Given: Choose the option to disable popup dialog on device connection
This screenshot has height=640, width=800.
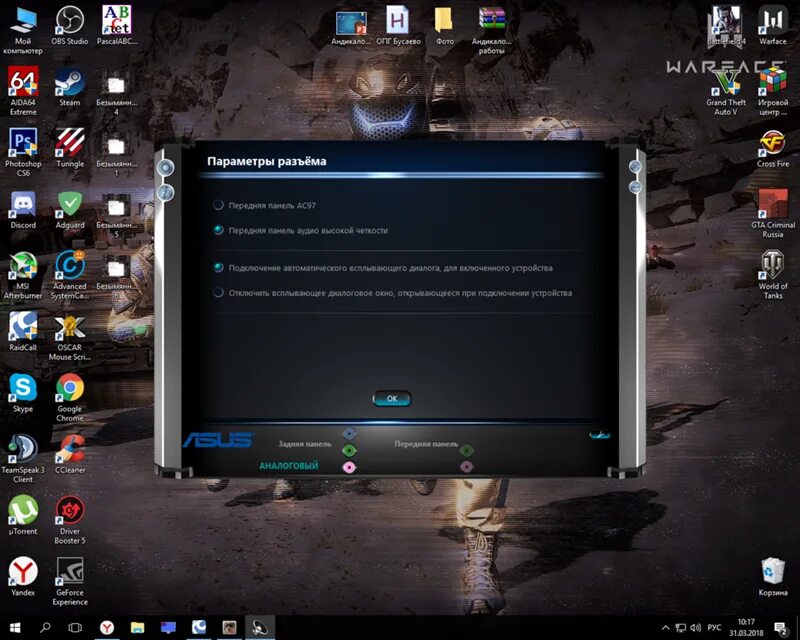Looking at the screenshot, I should 218,292.
